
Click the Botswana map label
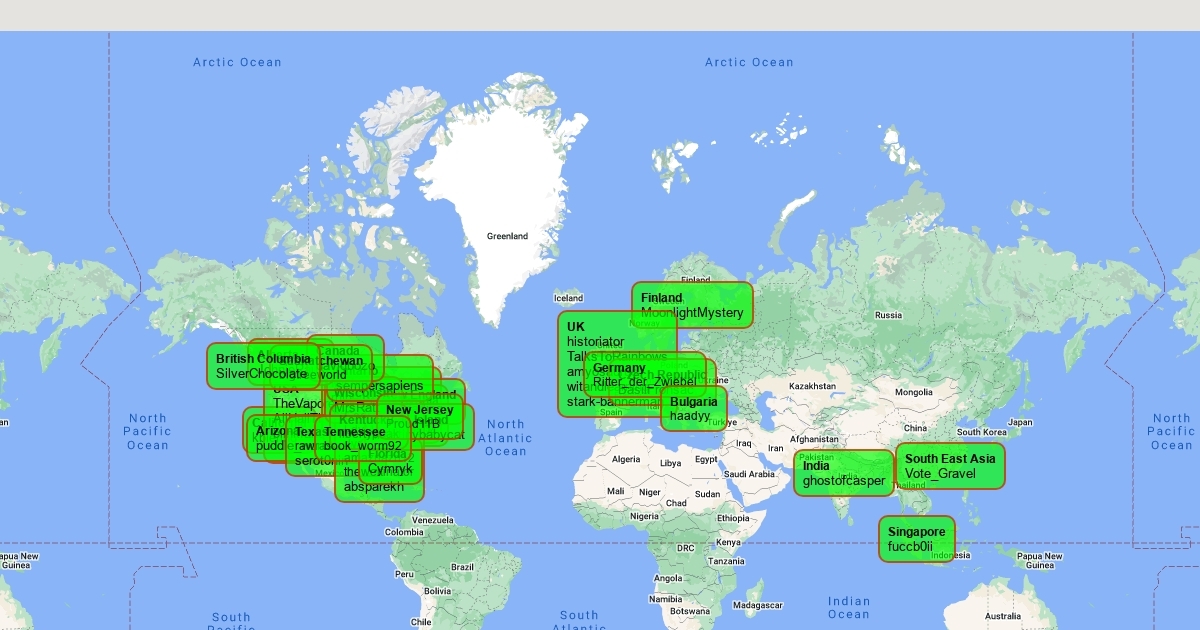(x=690, y=610)
